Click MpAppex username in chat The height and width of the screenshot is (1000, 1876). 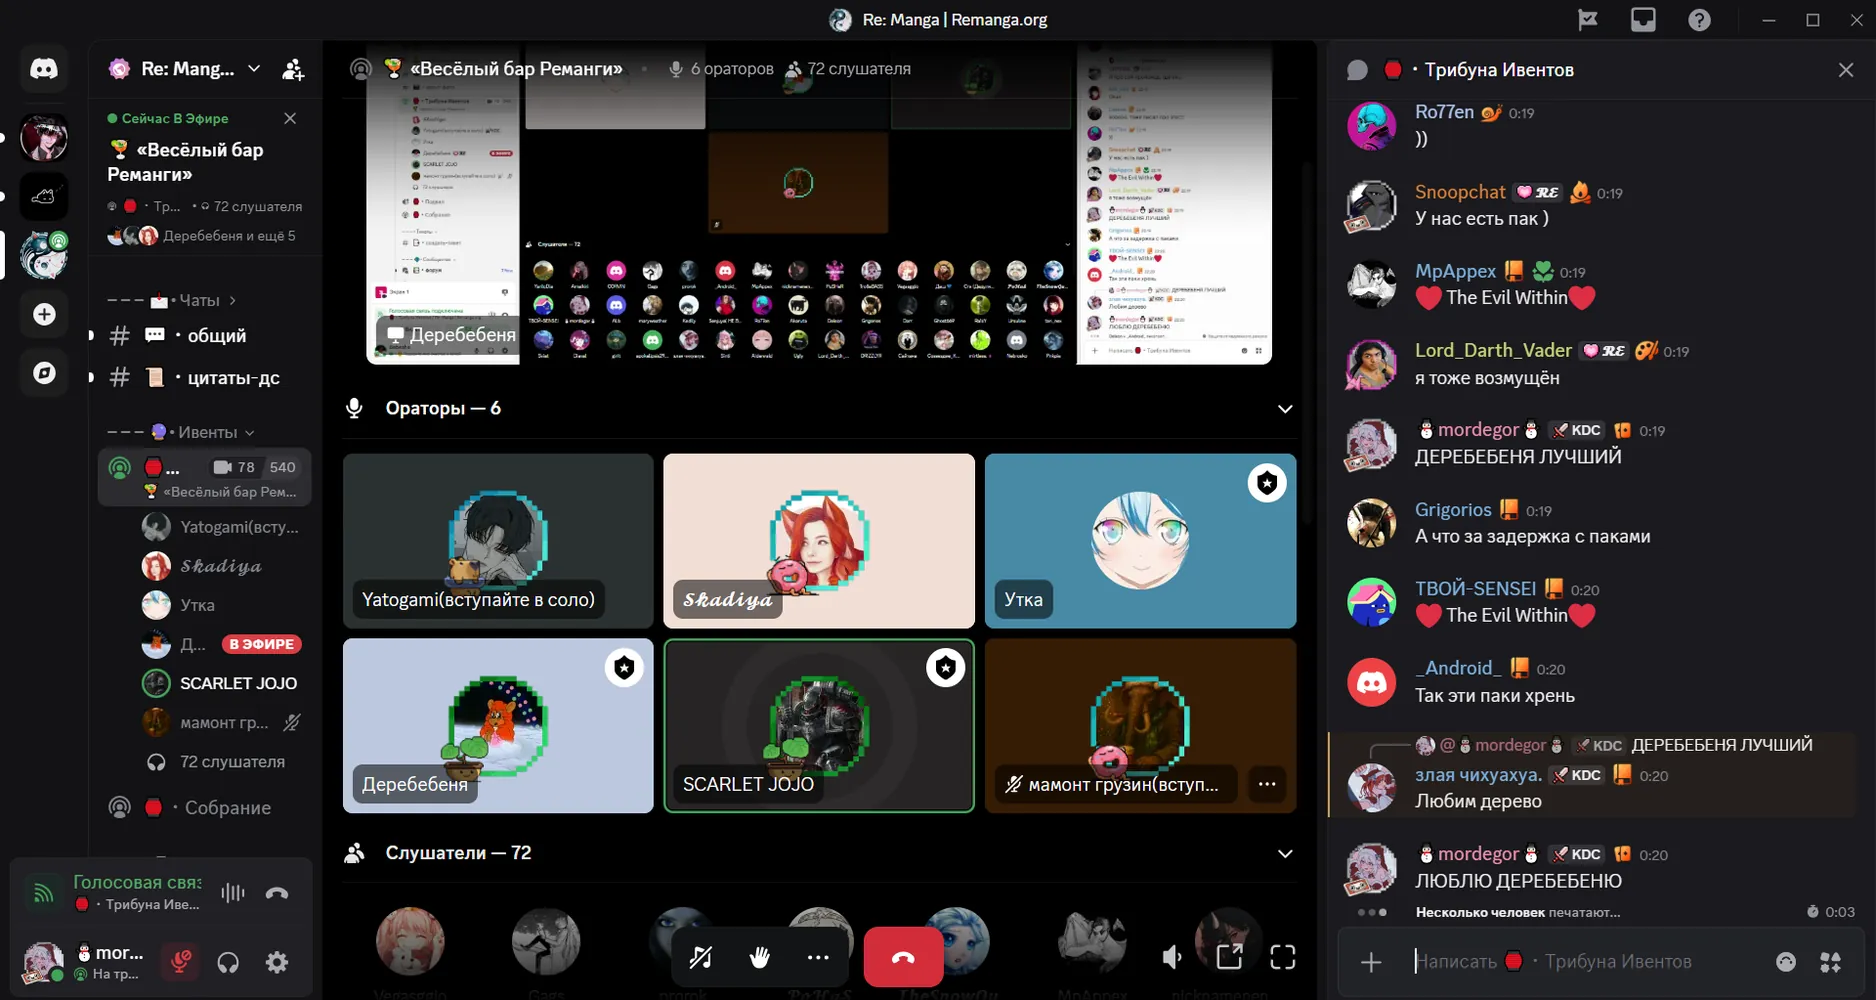tap(1455, 271)
